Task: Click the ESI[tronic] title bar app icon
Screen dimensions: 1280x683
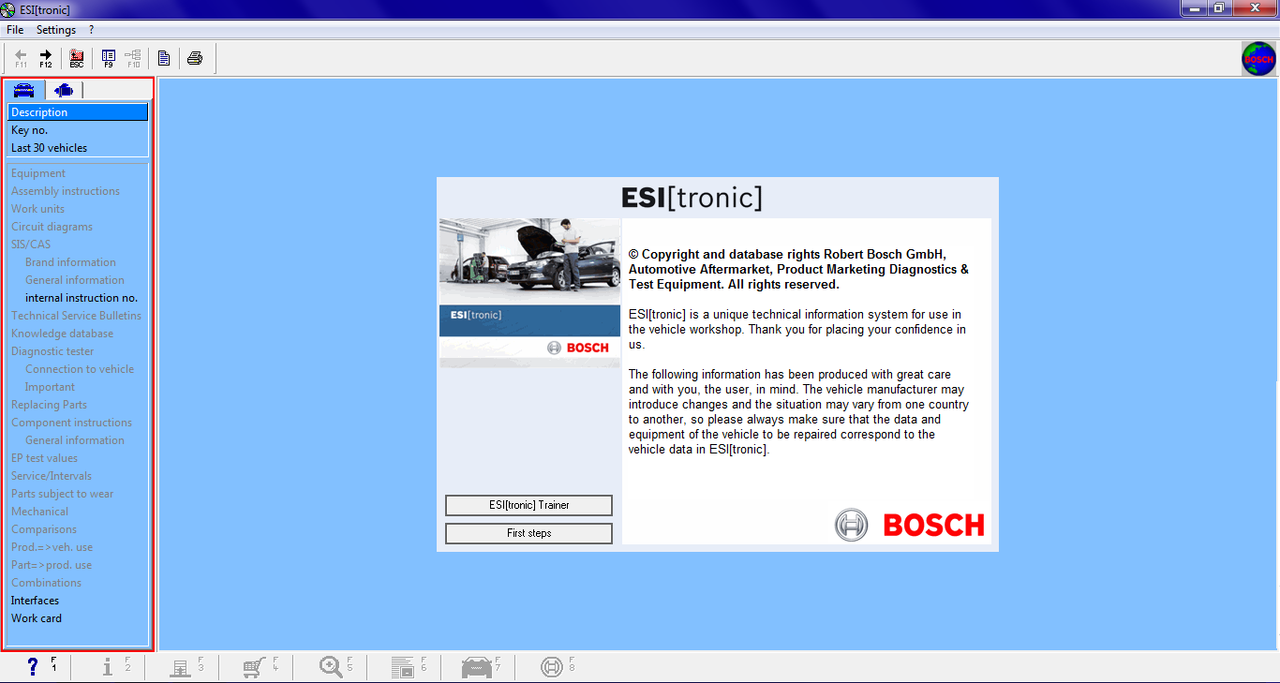Action: [9, 9]
